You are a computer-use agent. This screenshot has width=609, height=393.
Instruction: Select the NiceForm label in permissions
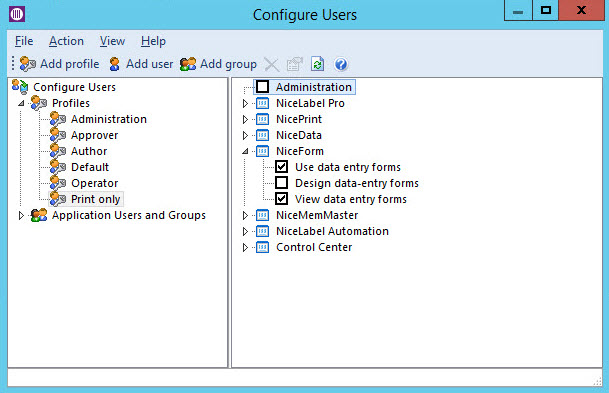(299, 151)
